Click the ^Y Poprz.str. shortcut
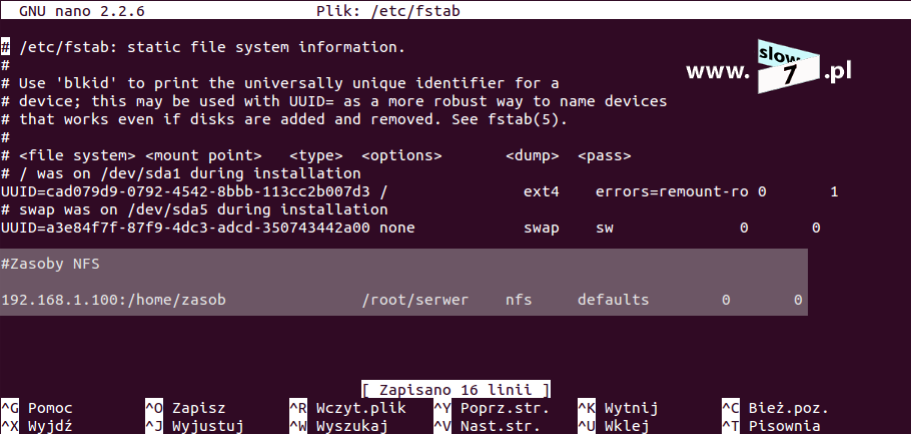 coord(492,408)
